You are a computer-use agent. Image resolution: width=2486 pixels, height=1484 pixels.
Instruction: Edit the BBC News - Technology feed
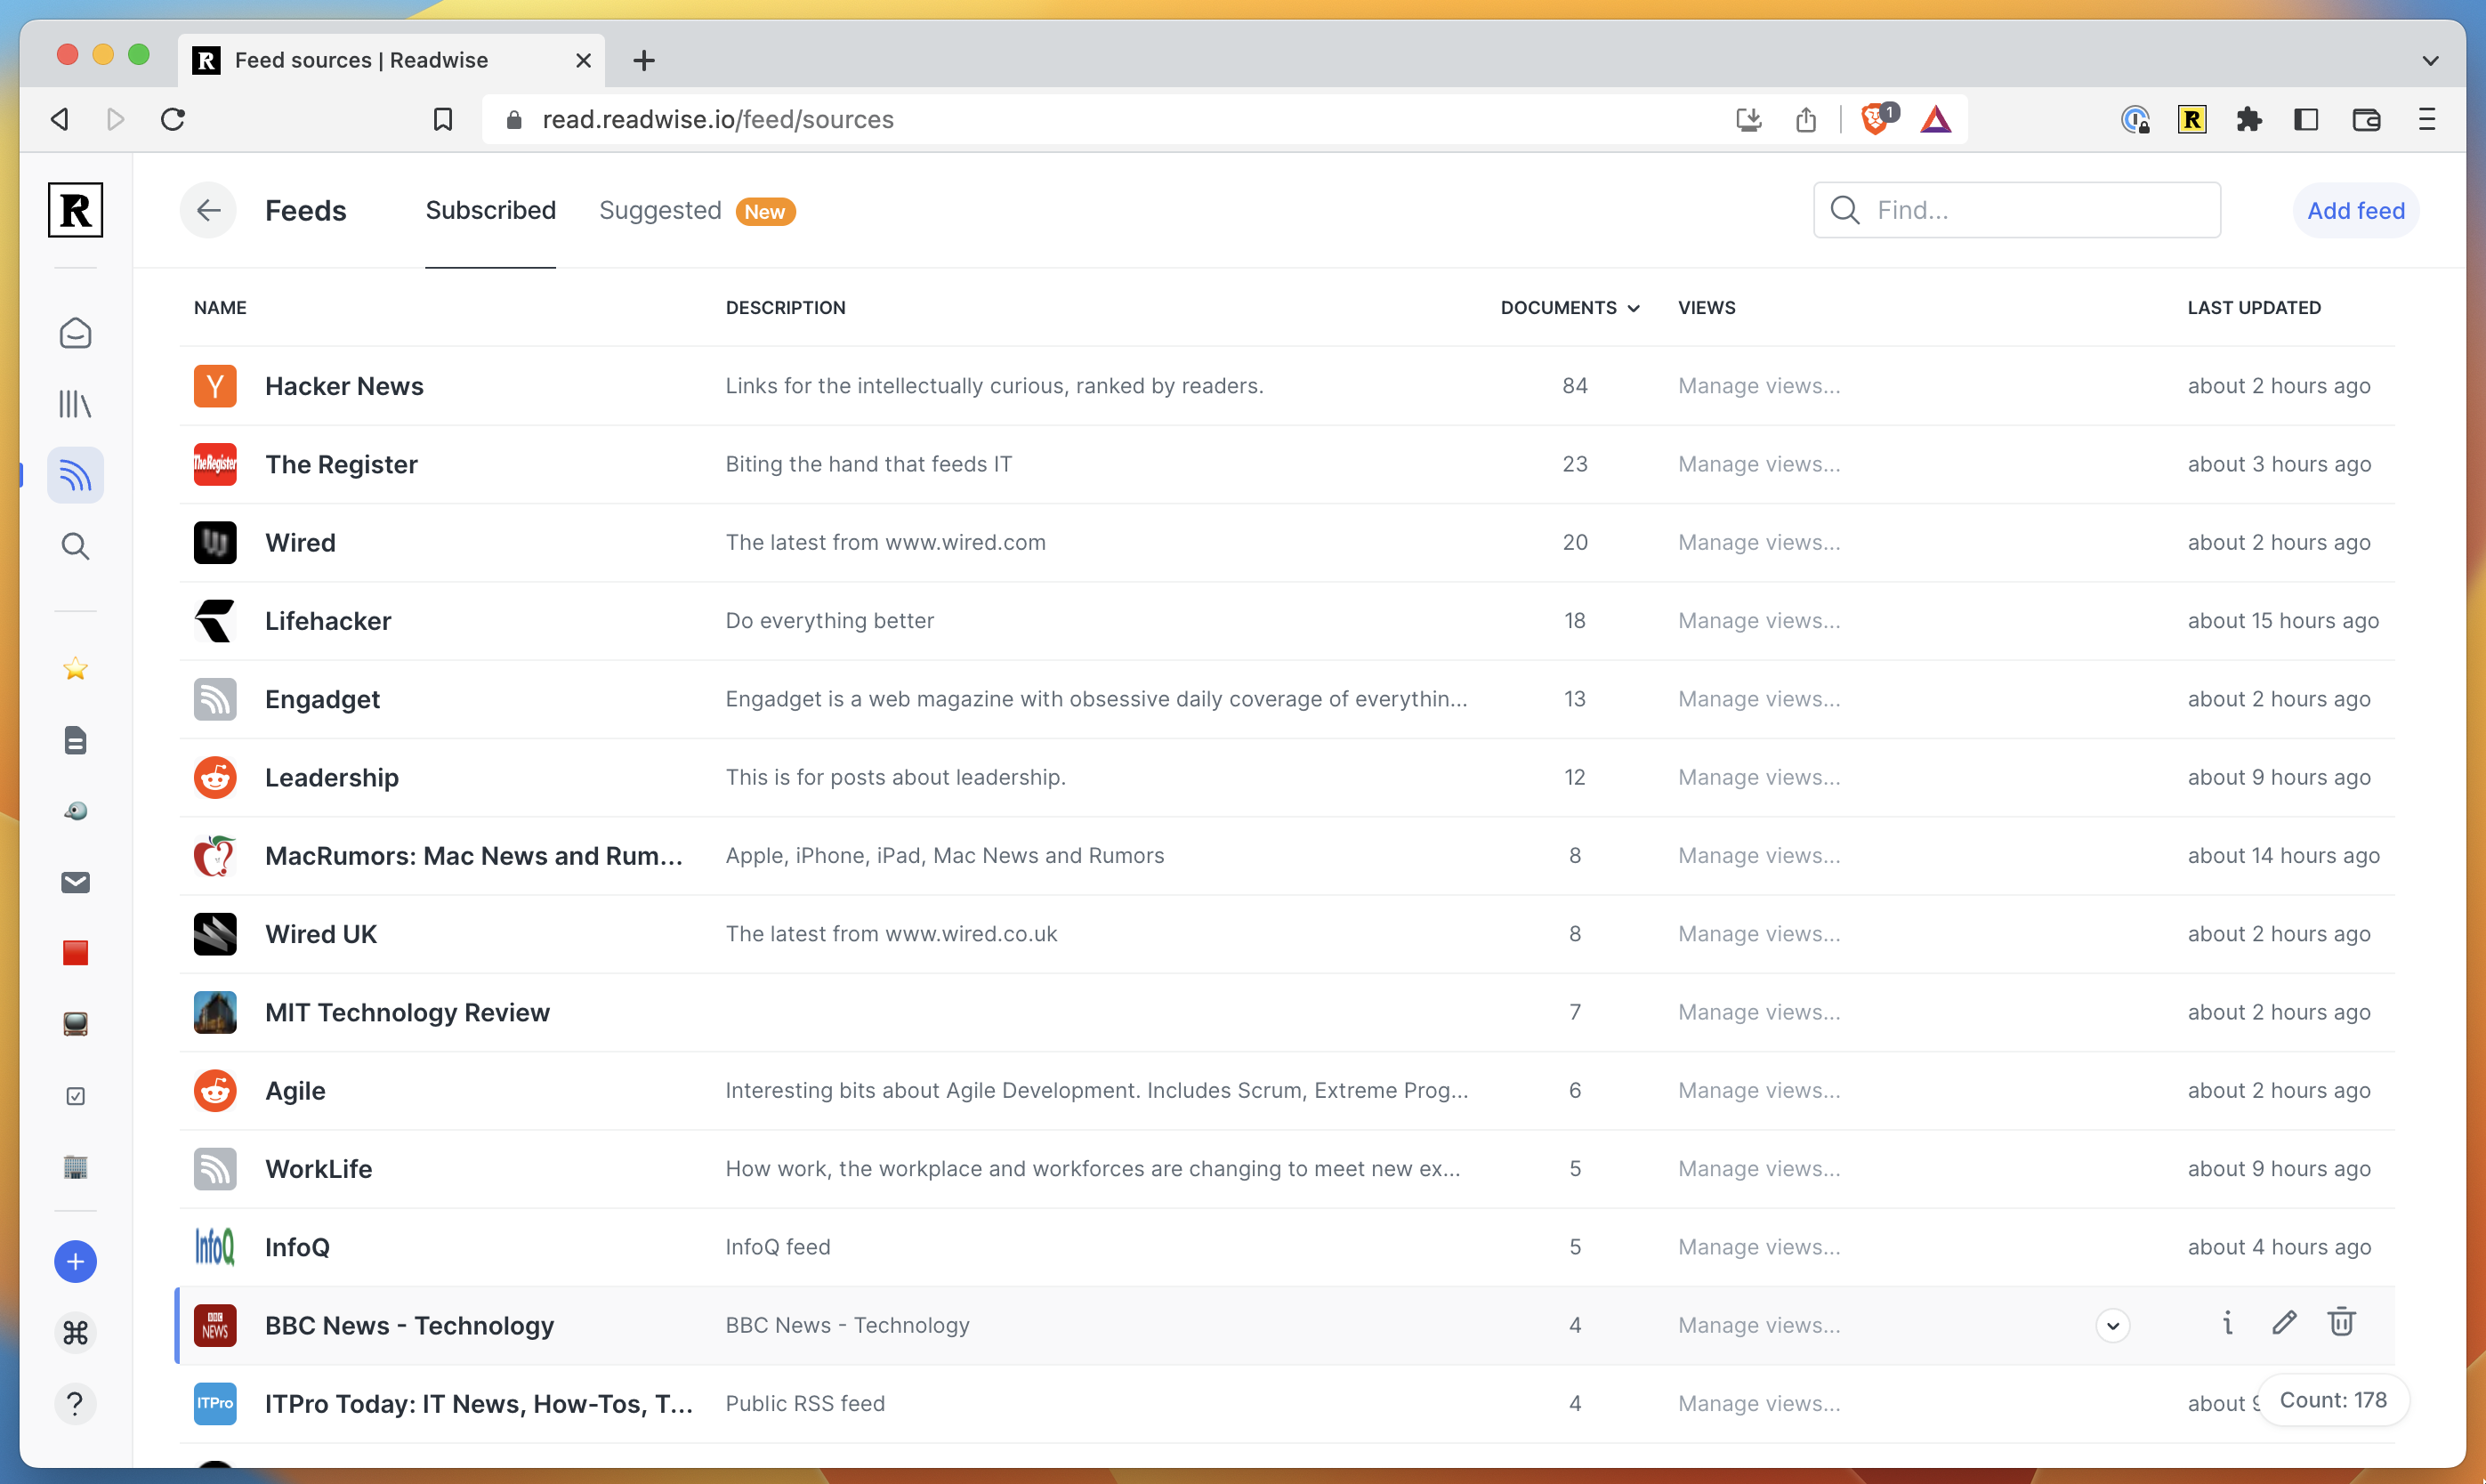(x=2284, y=1323)
